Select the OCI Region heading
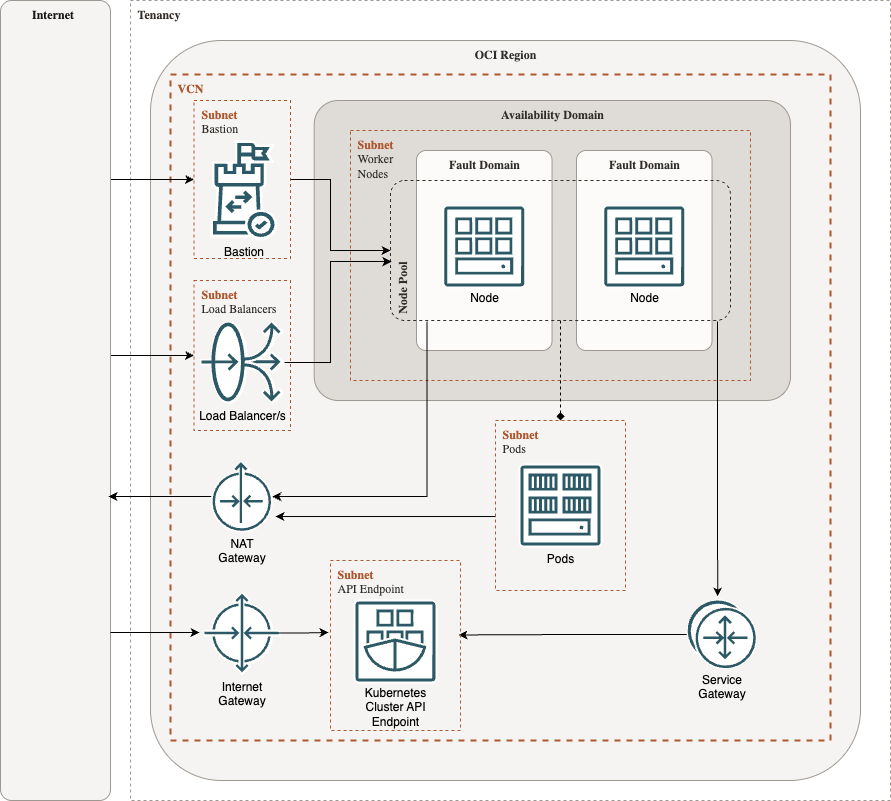Viewport: 891px width, 801px height. (505, 55)
